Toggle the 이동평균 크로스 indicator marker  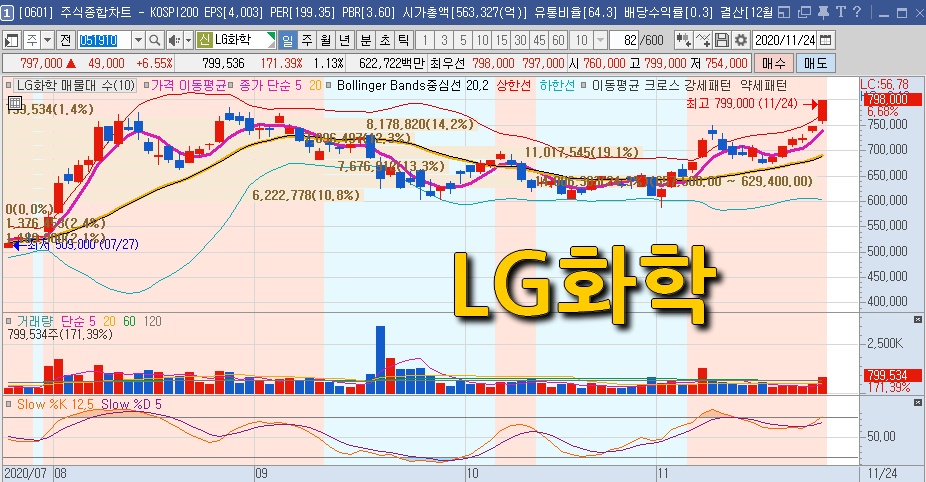(584, 86)
